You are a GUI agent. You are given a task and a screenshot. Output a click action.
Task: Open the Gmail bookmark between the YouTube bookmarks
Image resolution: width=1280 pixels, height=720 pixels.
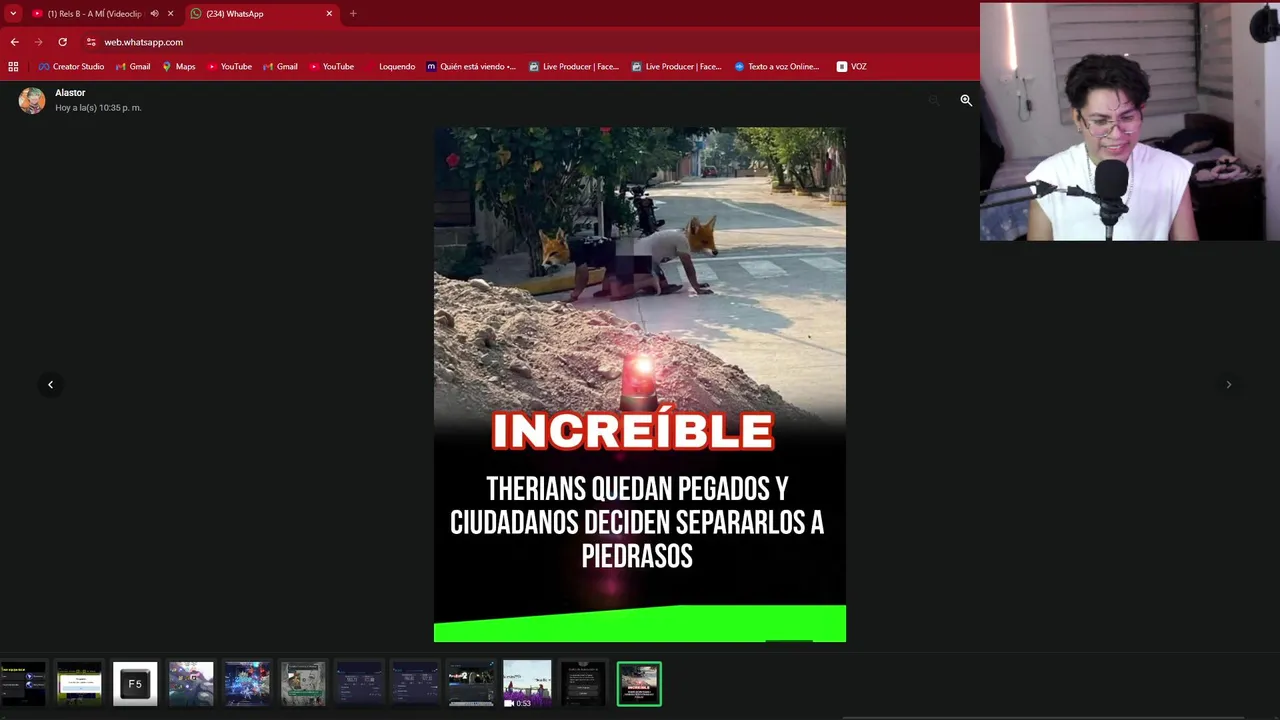tap(280, 67)
